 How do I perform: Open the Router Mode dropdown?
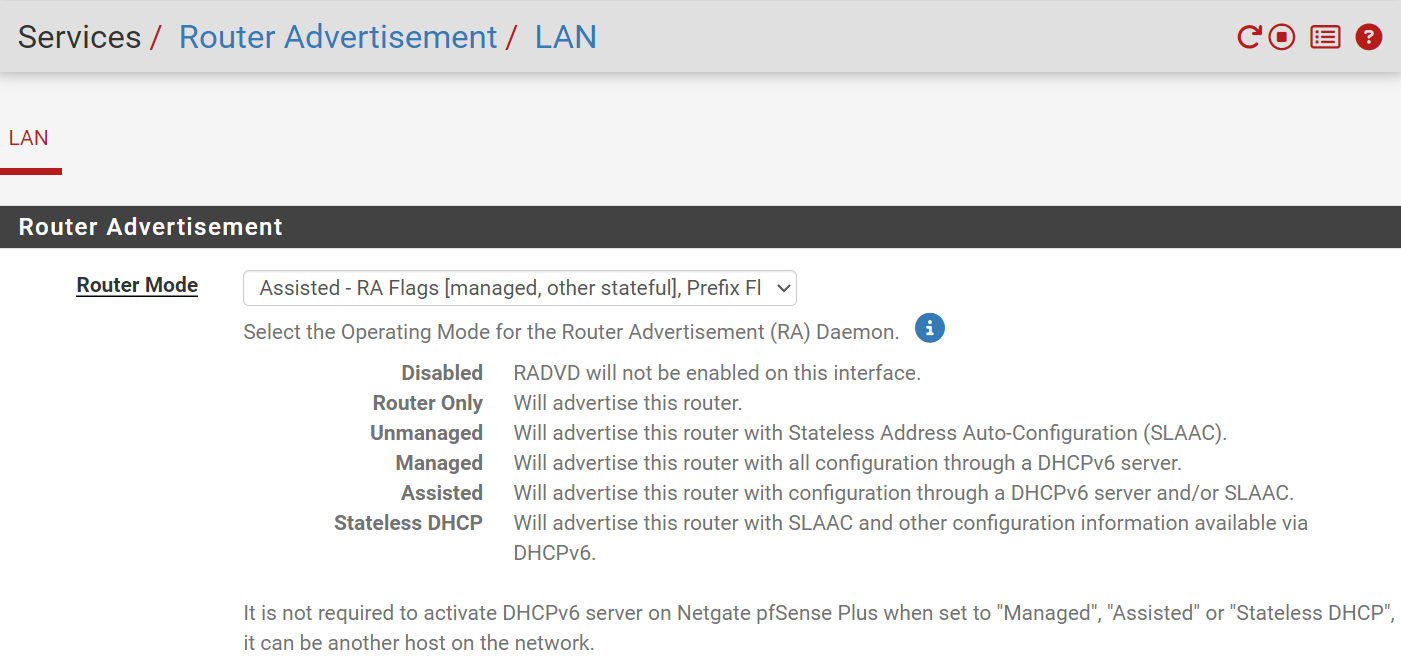coord(520,288)
